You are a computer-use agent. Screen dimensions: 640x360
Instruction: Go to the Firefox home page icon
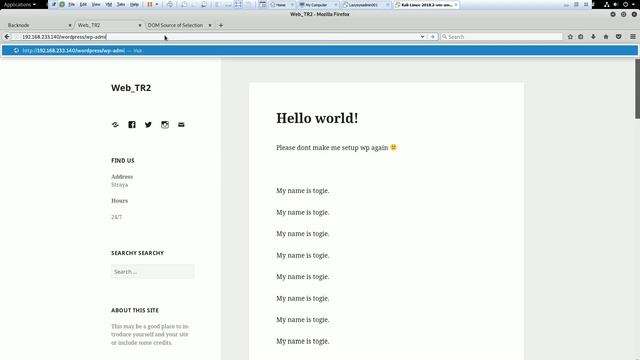[x=606, y=37]
